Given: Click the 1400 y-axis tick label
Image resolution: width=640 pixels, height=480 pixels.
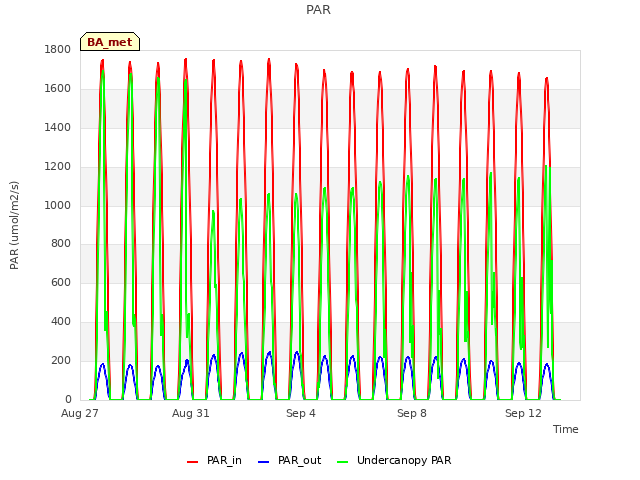Looking at the screenshot, I should click(58, 127).
